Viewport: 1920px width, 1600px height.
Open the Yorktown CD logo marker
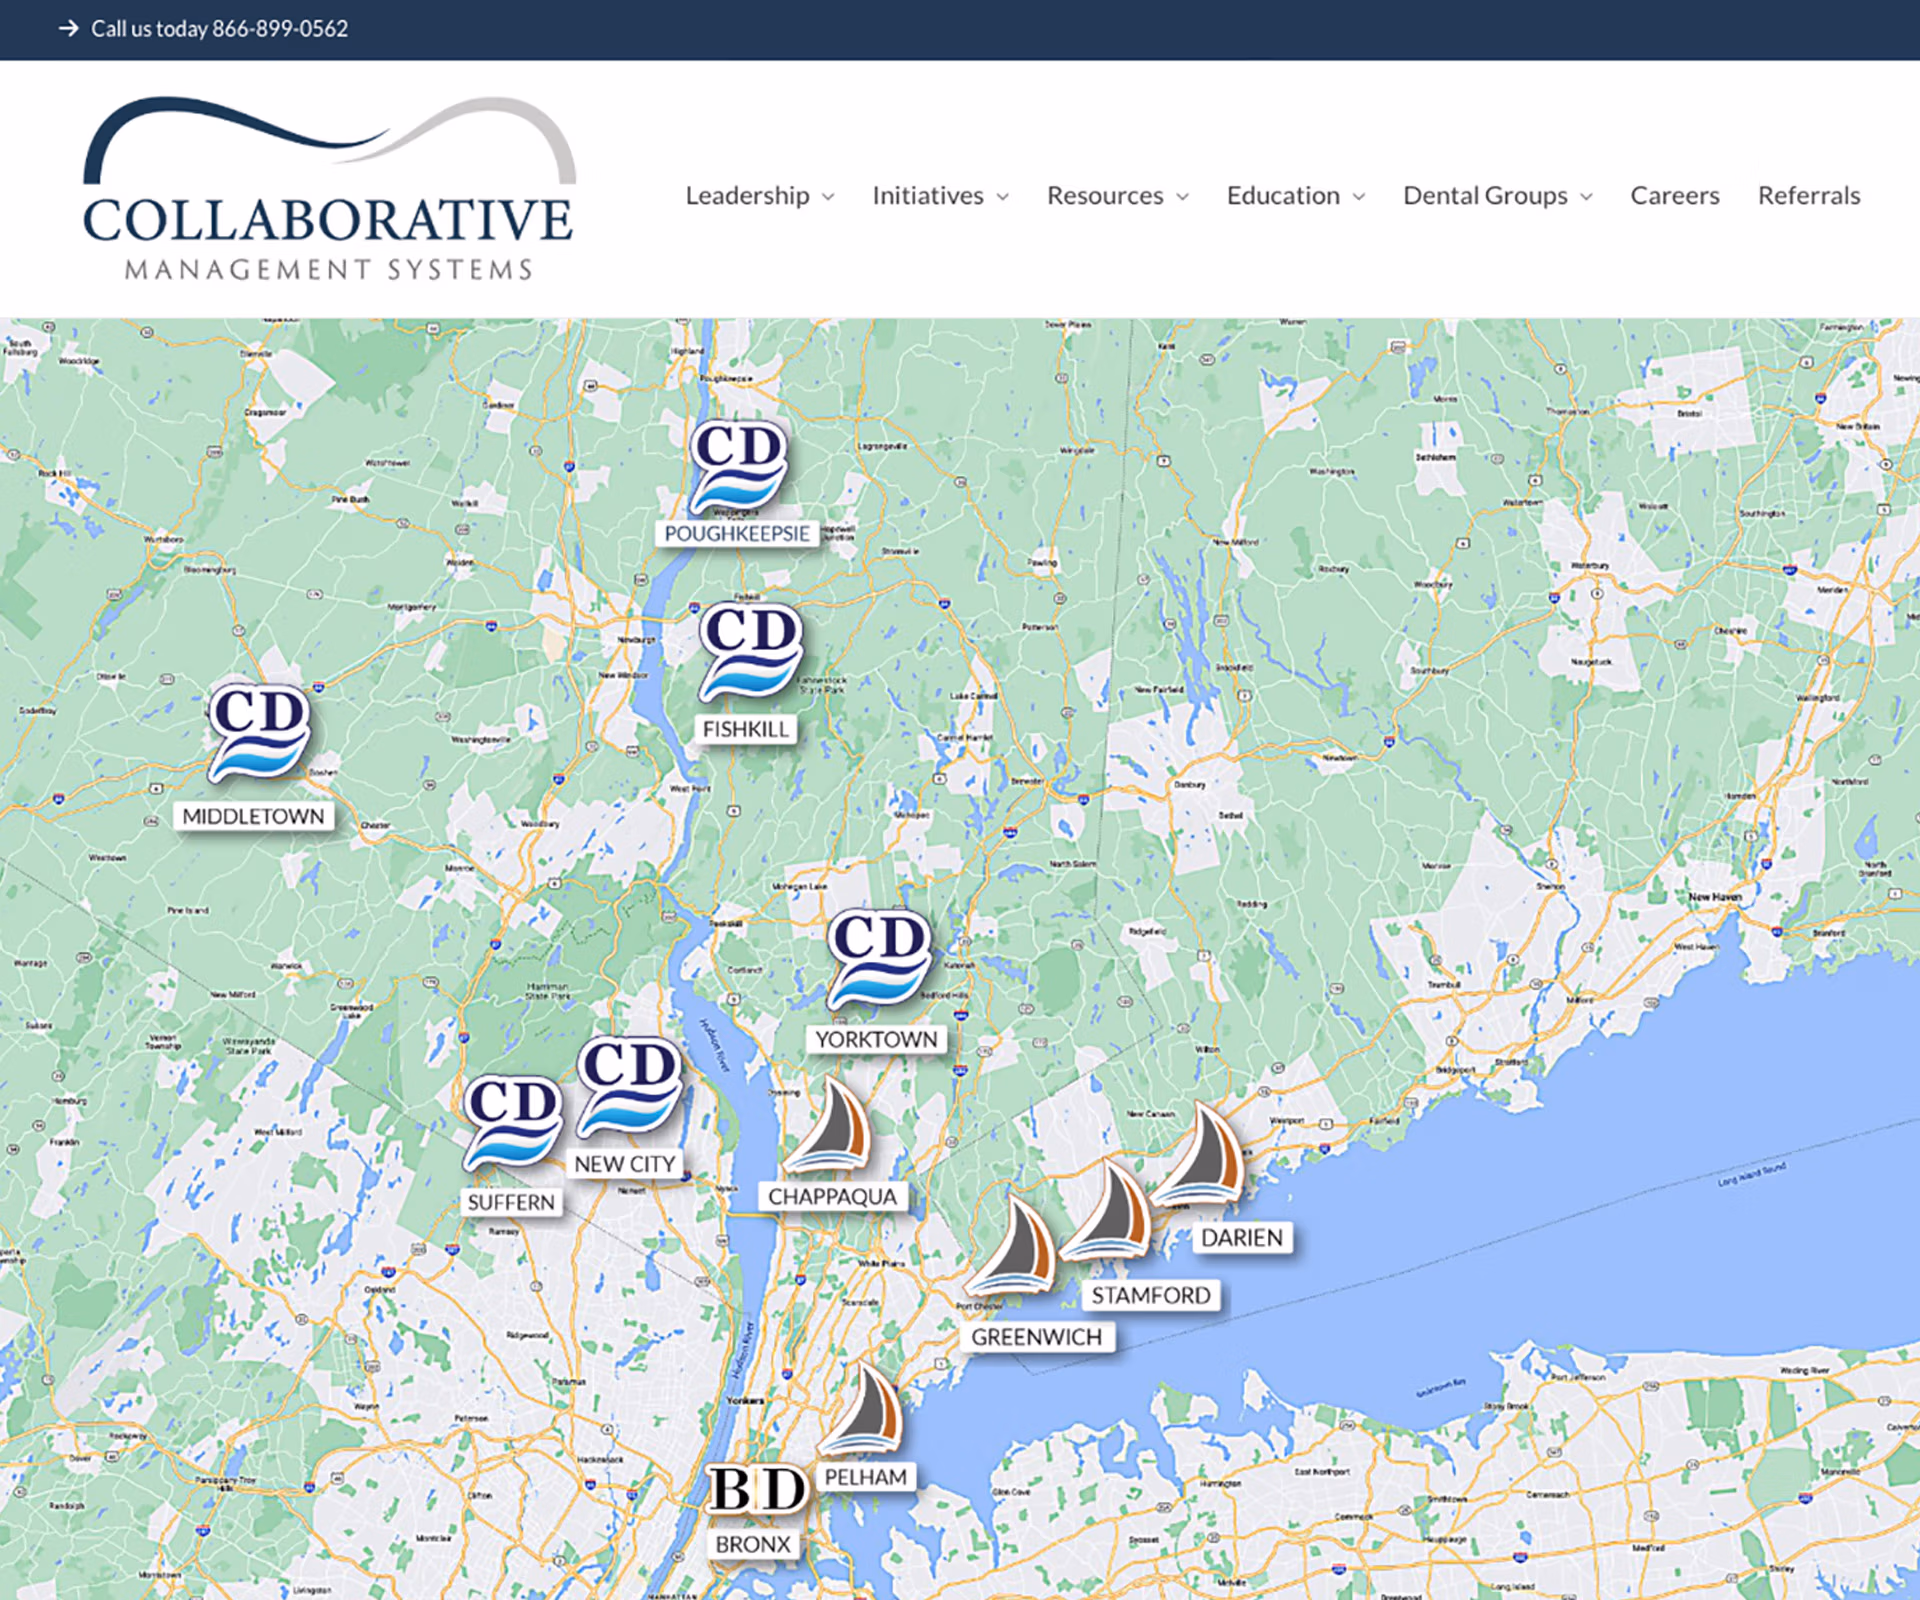coord(879,959)
